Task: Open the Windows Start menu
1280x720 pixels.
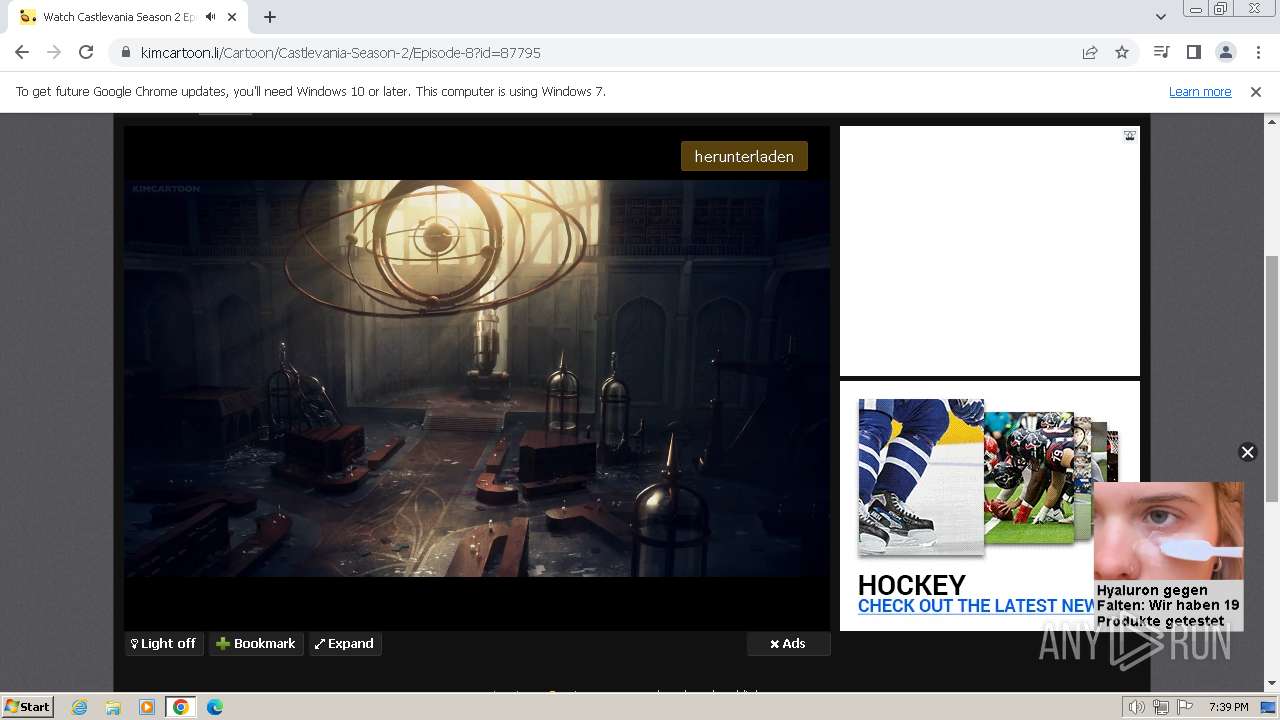Action: pos(28,707)
